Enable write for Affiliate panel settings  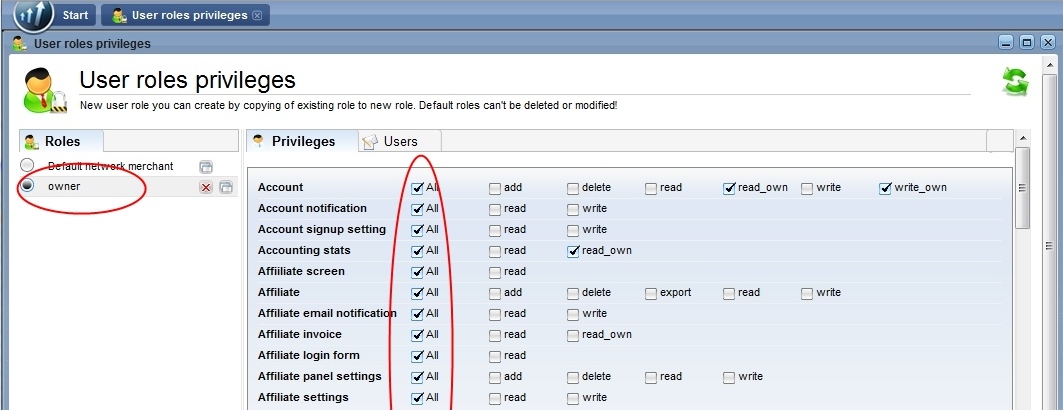[729, 377]
